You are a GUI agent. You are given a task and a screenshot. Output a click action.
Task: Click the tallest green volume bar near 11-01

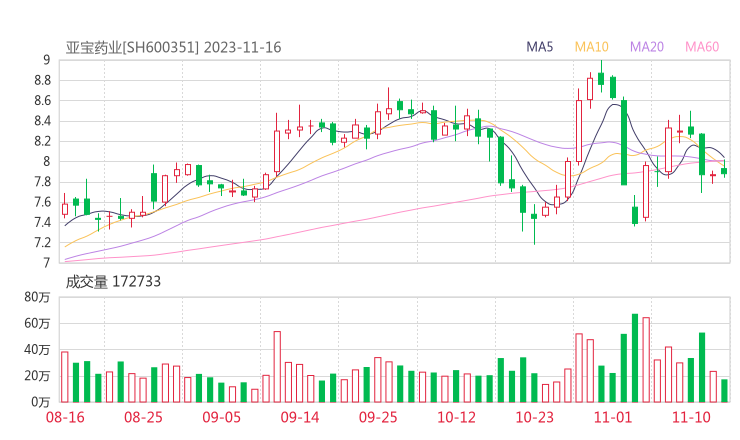pos(635,358)
